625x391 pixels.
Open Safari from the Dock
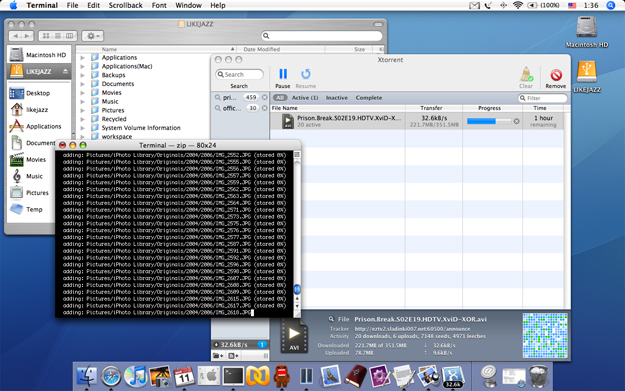(x=110, y=376)
